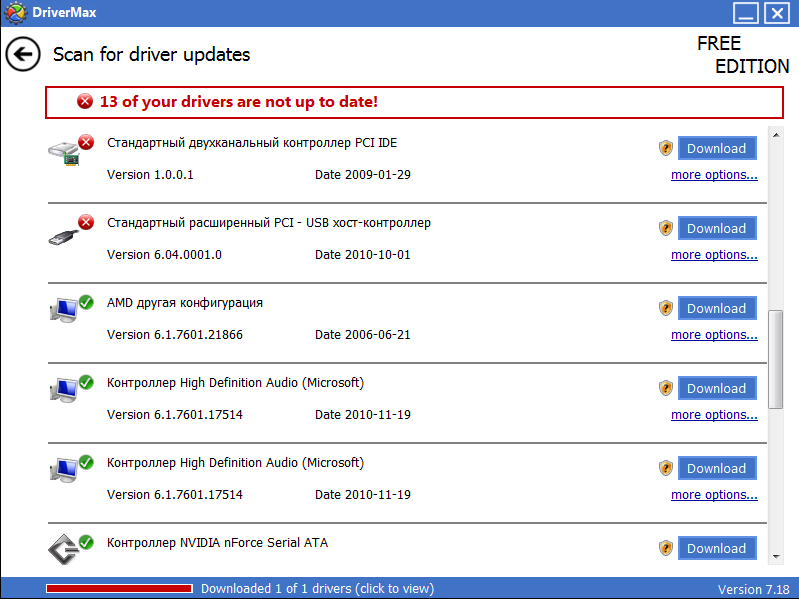The width and height of the screenshot is (799, 599).
Task: Click red outdated badge on USB host controller
Action: tap(86, 222)
